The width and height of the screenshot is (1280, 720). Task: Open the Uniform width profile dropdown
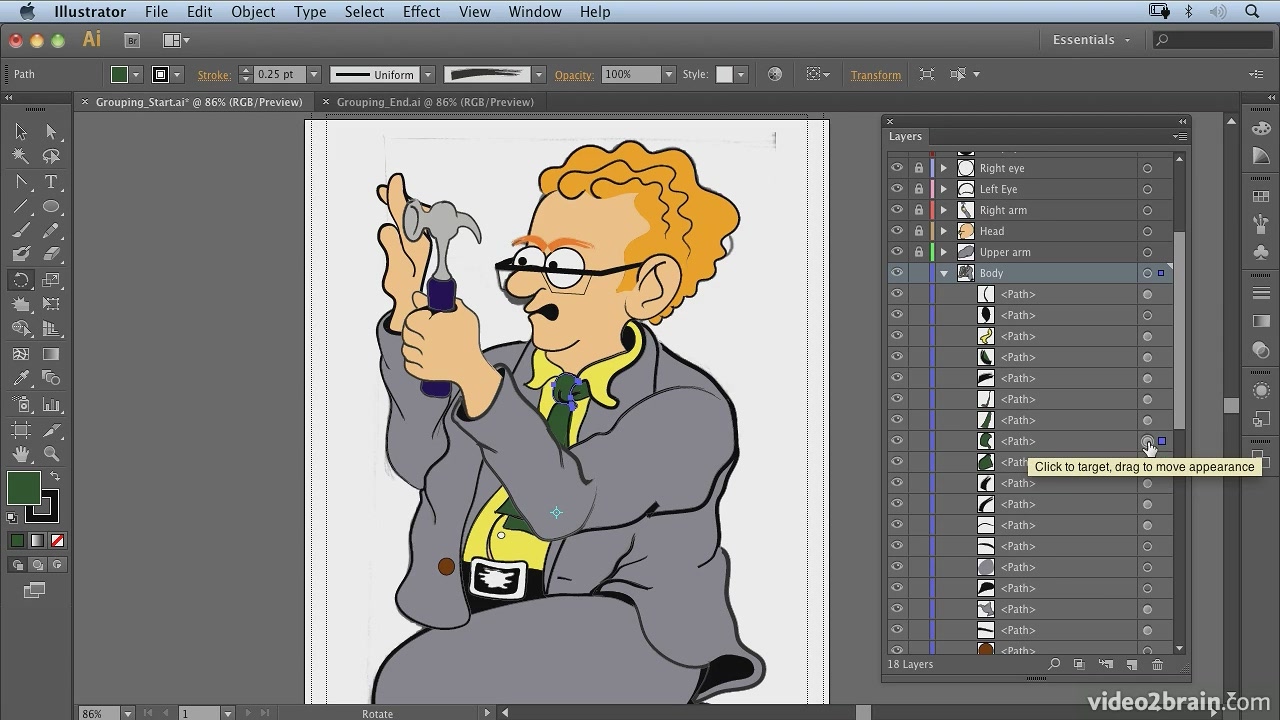[x=428, y=74]
